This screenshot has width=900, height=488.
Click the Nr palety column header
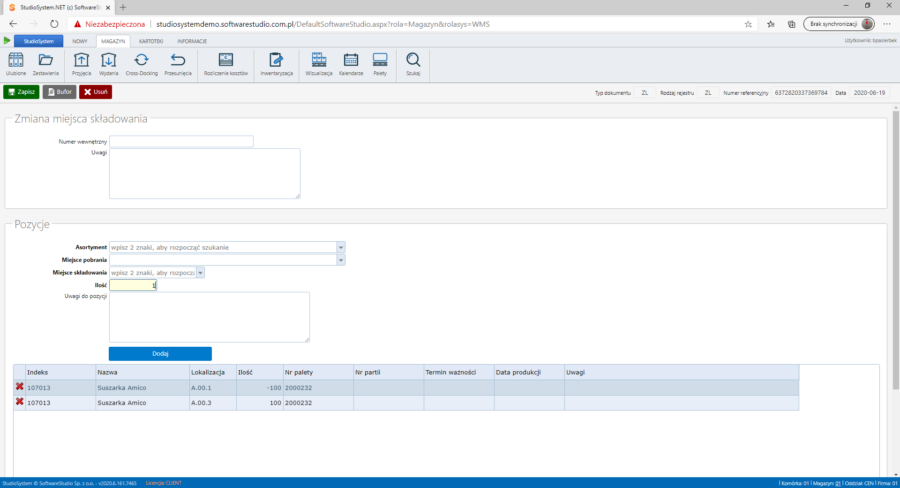coord(318,372)
